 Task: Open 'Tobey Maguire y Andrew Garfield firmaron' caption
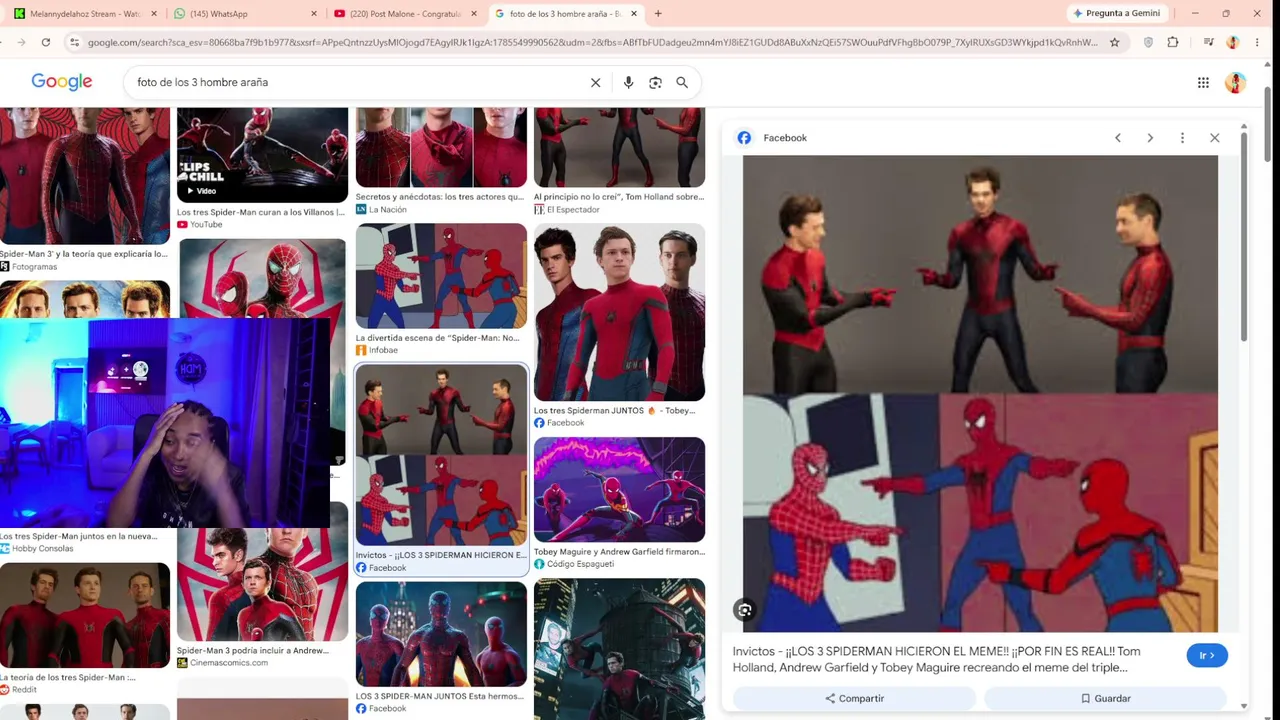619,552
